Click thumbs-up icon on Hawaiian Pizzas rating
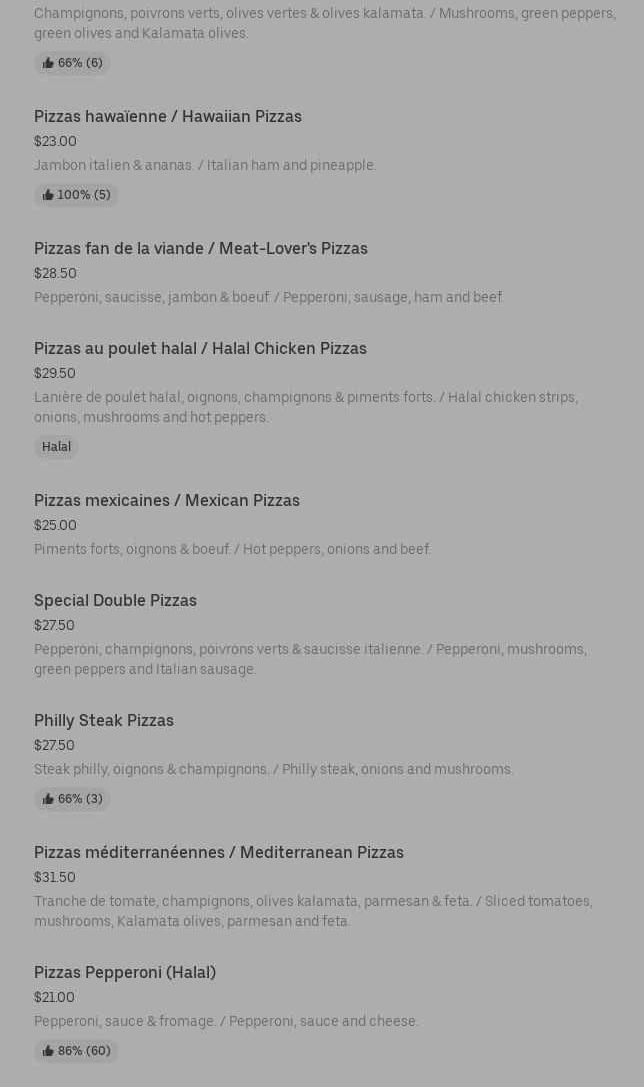Image resolution: width=644 pixels, height=1087 pixels. [x=48, y=195]
